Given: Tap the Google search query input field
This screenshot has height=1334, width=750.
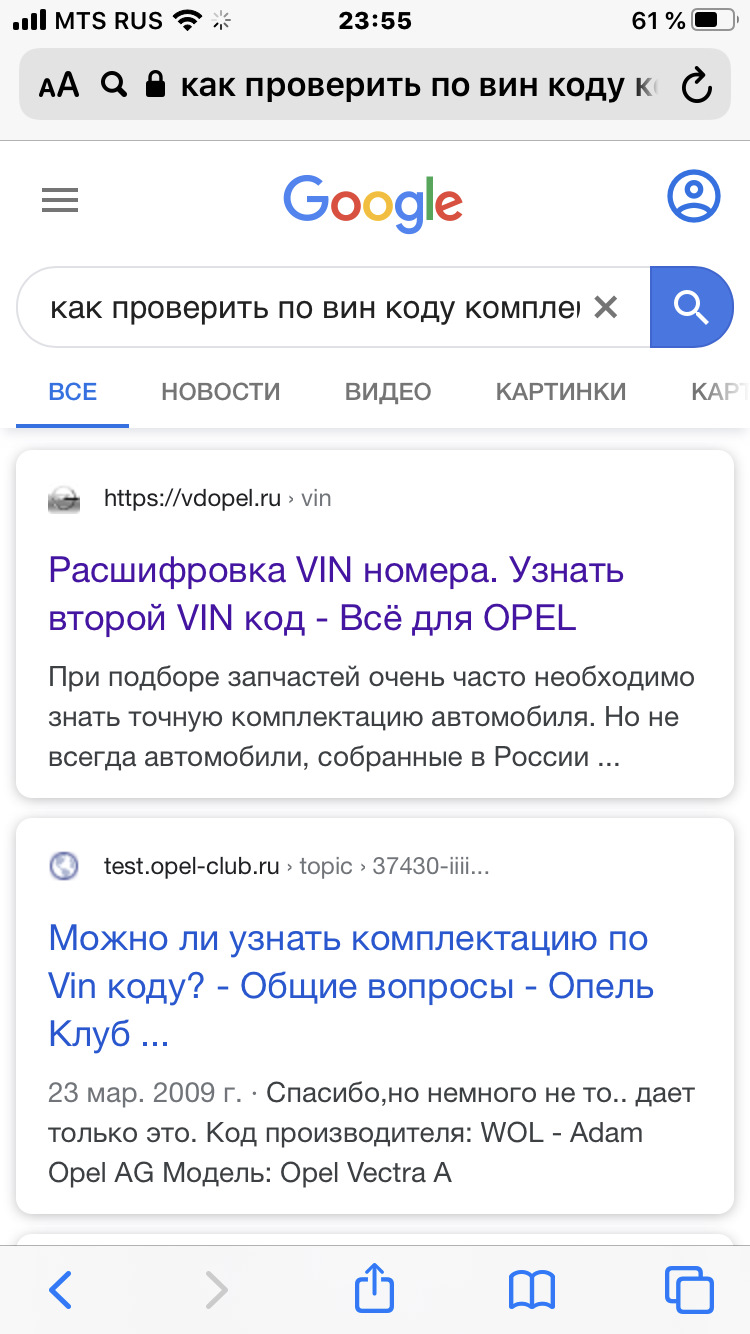Looking at the screenshot, I should pos(315,308).
